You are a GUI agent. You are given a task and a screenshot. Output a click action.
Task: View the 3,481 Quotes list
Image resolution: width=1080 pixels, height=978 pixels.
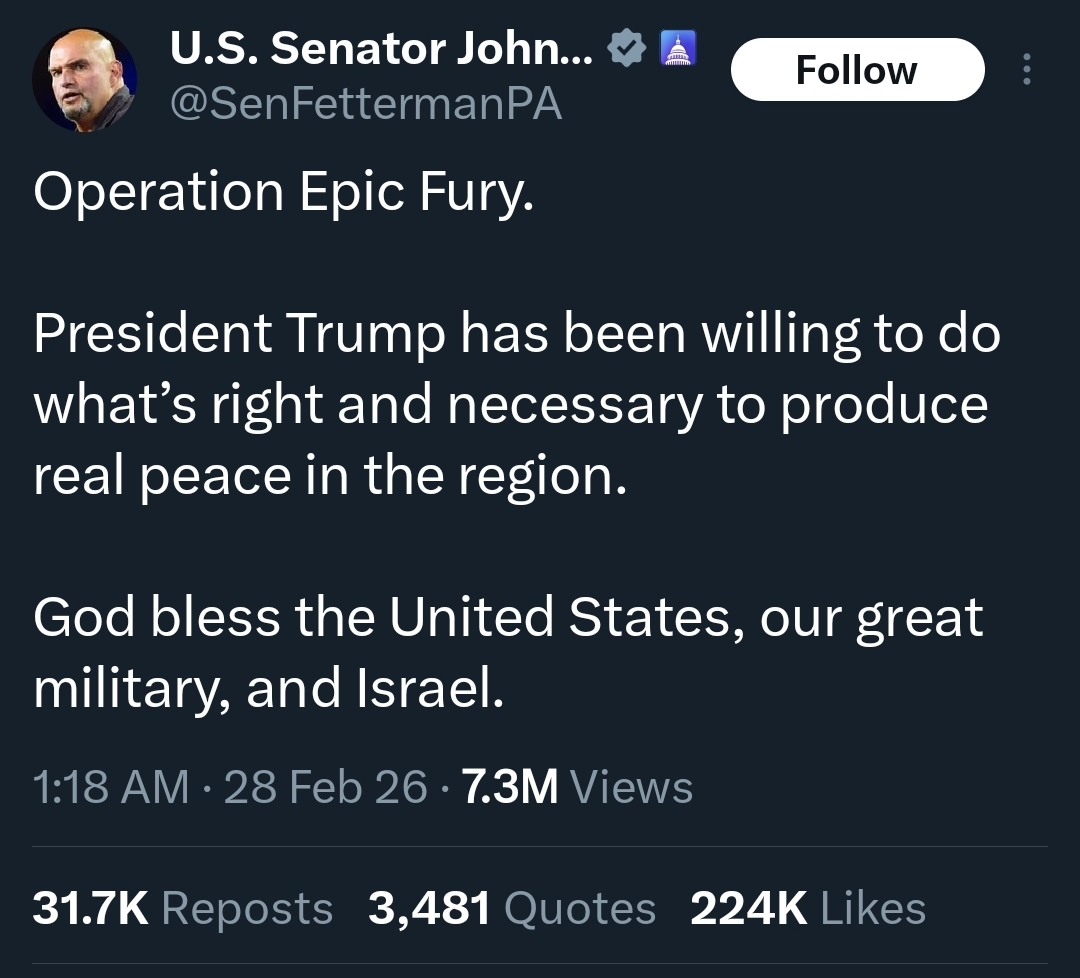(512, 907)
